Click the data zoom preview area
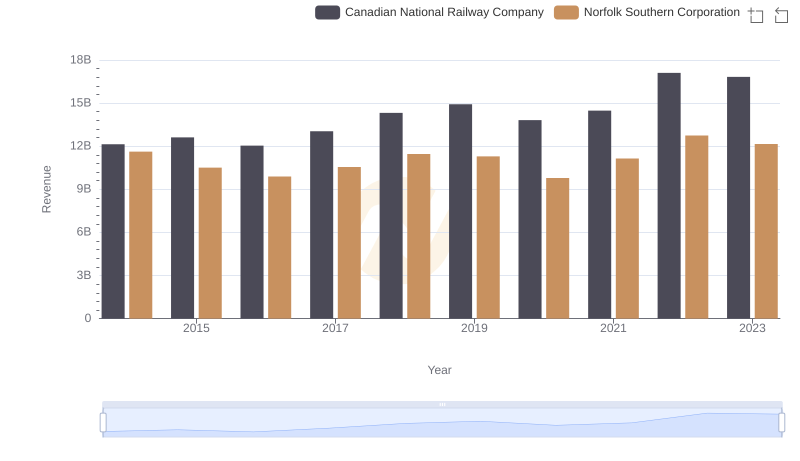This screenshot has width=800, height=461. point(442,423)
